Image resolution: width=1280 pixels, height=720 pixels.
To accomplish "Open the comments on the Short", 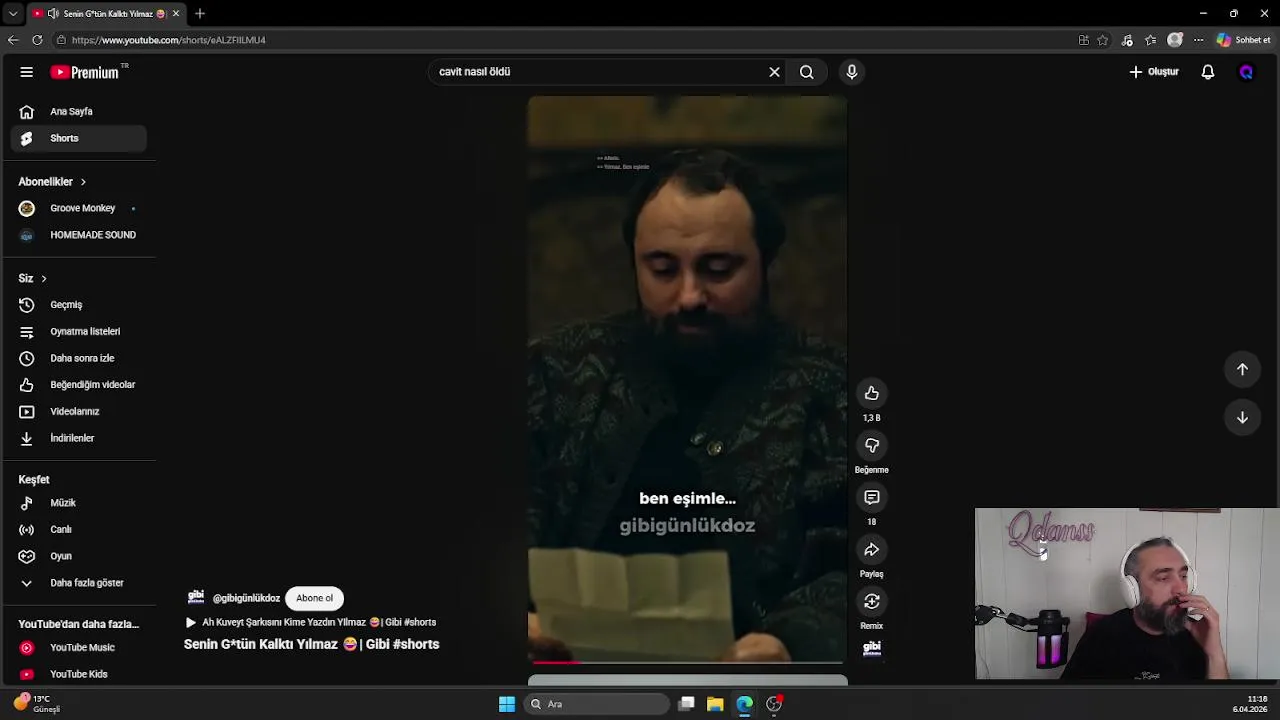I will [872, 497].
